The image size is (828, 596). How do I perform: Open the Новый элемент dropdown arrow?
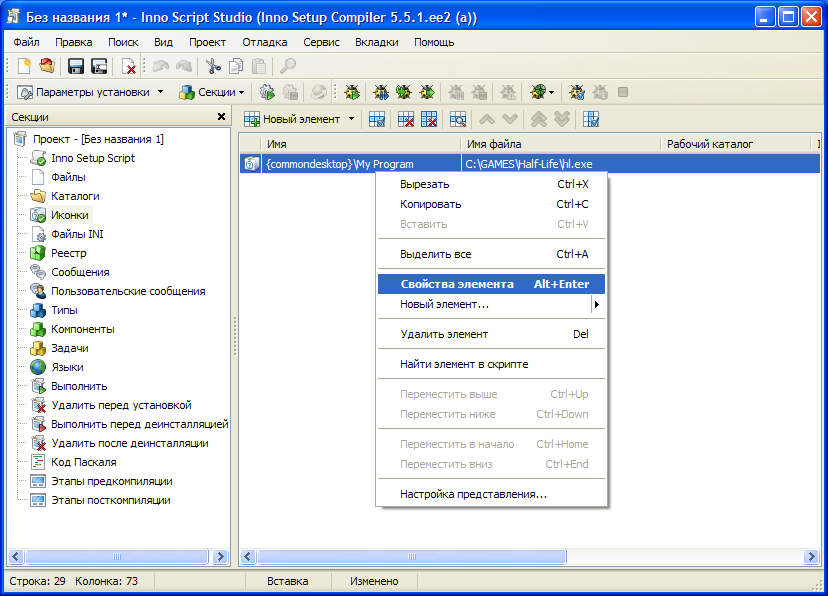tap(351, 119)
